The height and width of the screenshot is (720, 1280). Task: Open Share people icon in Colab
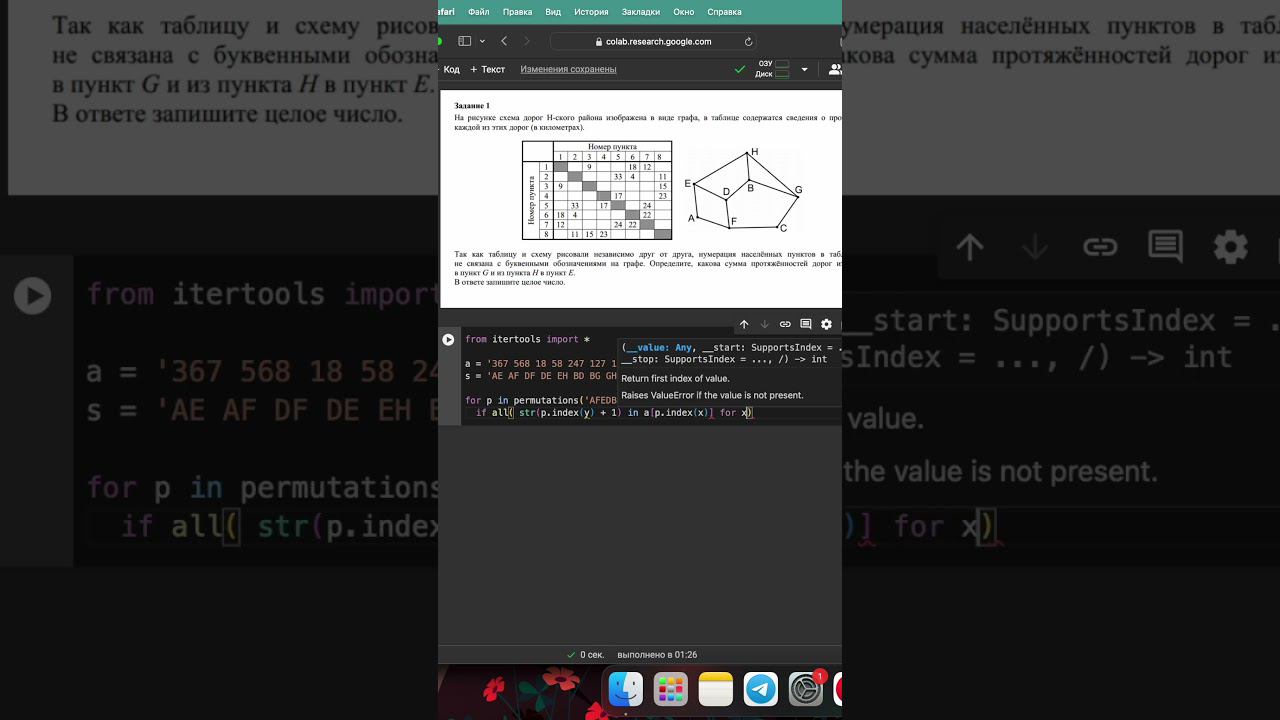point(835,69)
